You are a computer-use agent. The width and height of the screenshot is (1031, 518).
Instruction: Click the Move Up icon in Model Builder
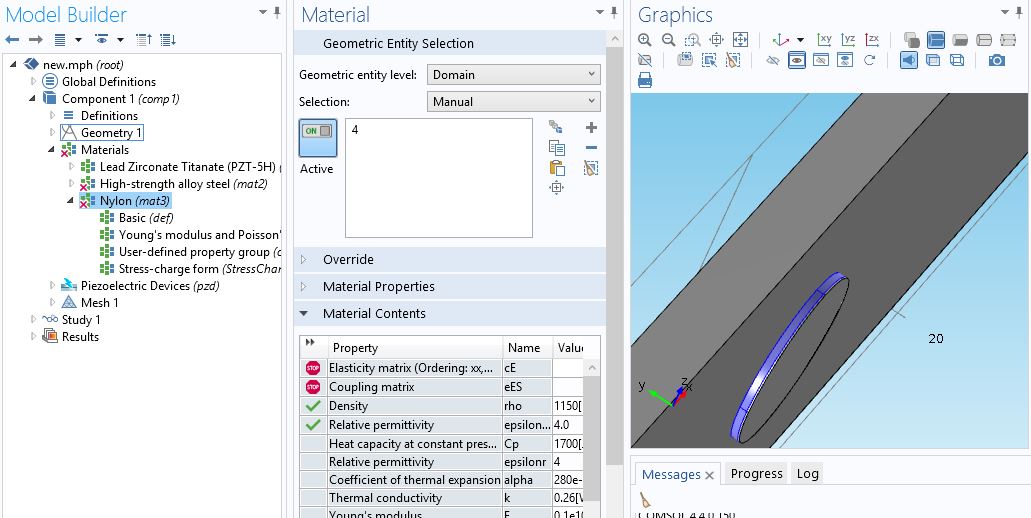tap(143, 40)
